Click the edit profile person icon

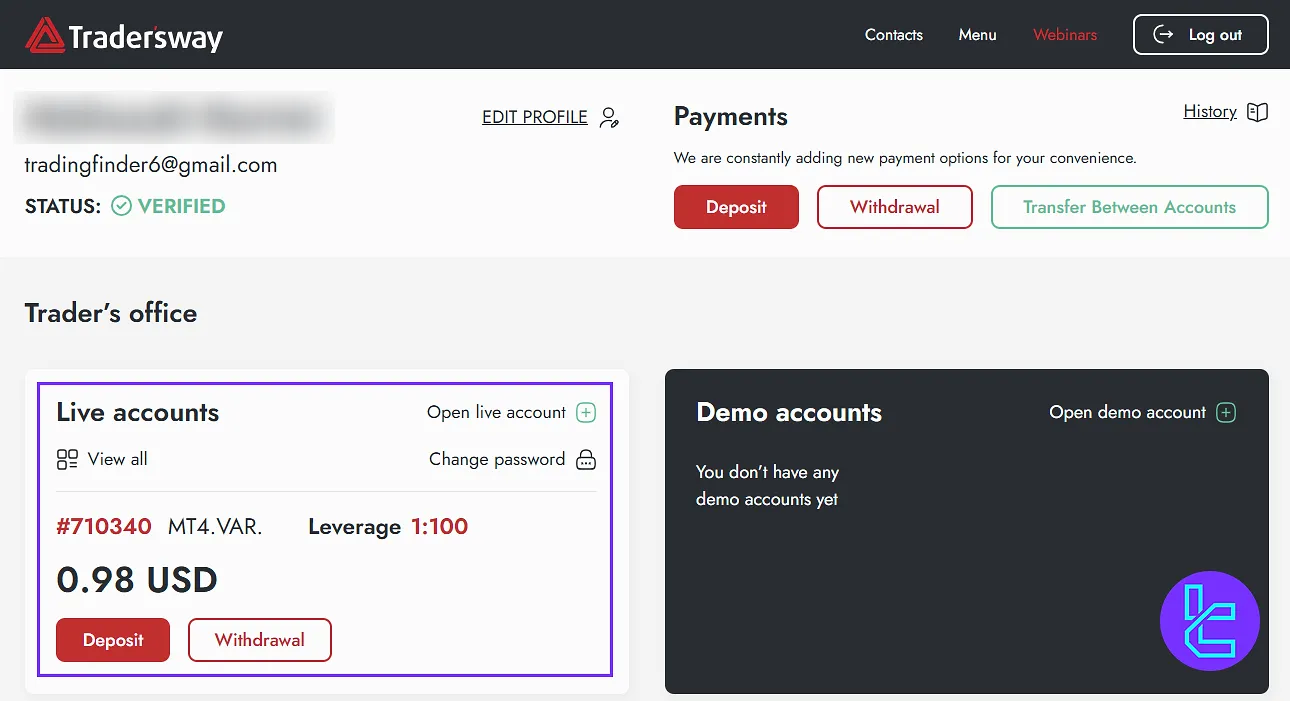(x=609, y=117)
